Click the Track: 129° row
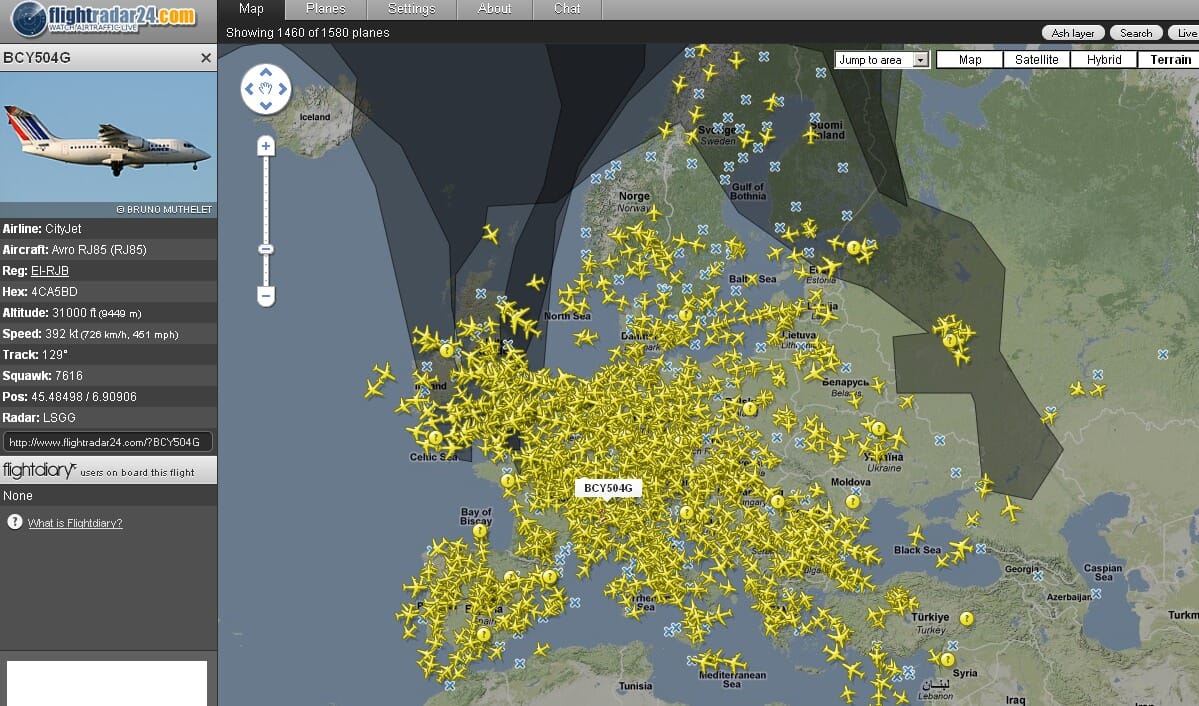 (109, 355)
